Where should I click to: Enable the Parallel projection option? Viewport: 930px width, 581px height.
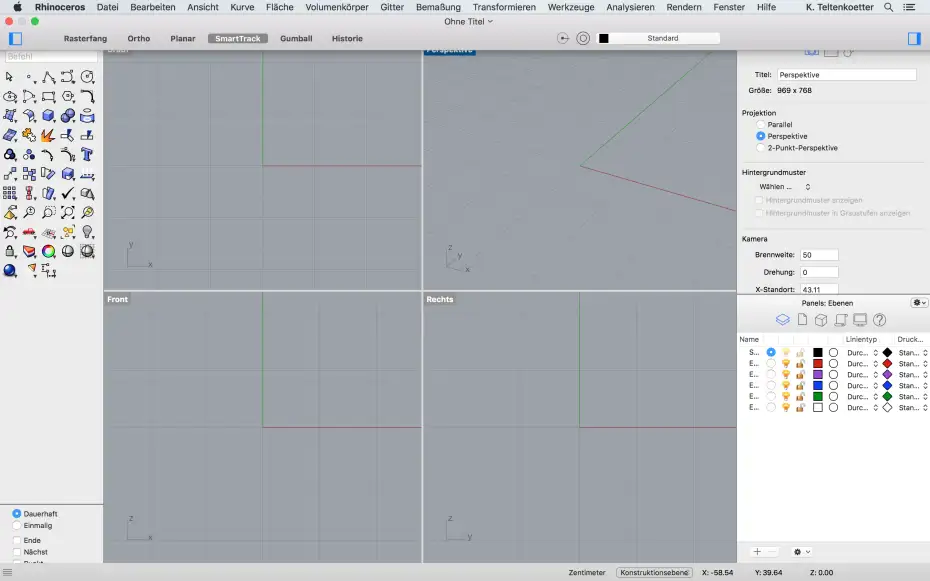click(760, 125)
